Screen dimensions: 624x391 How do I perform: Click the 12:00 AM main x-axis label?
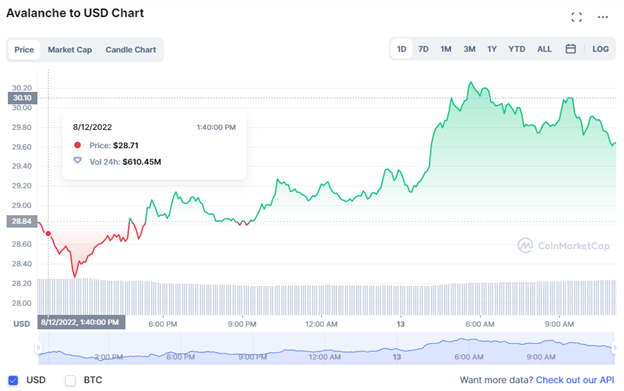[321, 324]
